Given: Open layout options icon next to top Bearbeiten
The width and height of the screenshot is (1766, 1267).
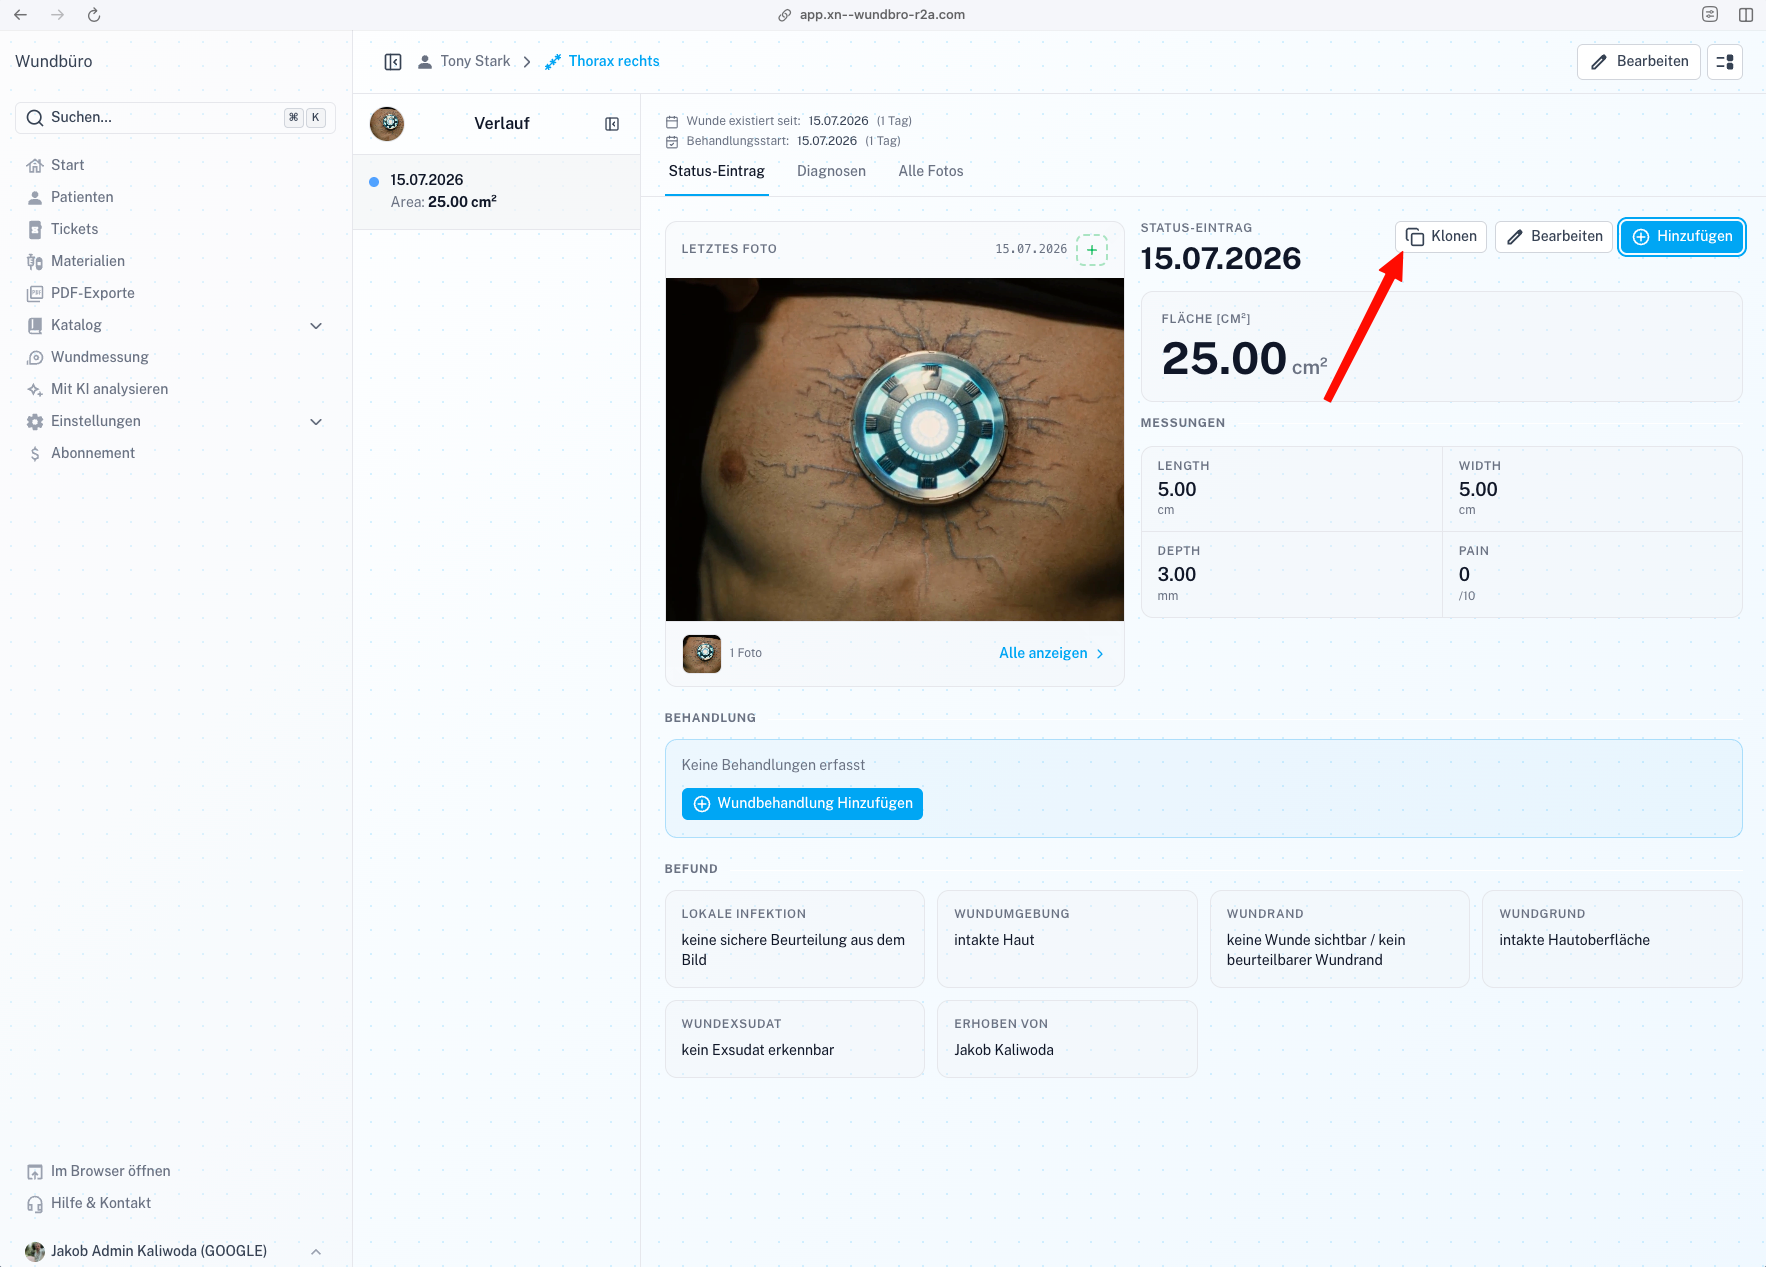Looking at the screenshot, I should pos(1724,62).
